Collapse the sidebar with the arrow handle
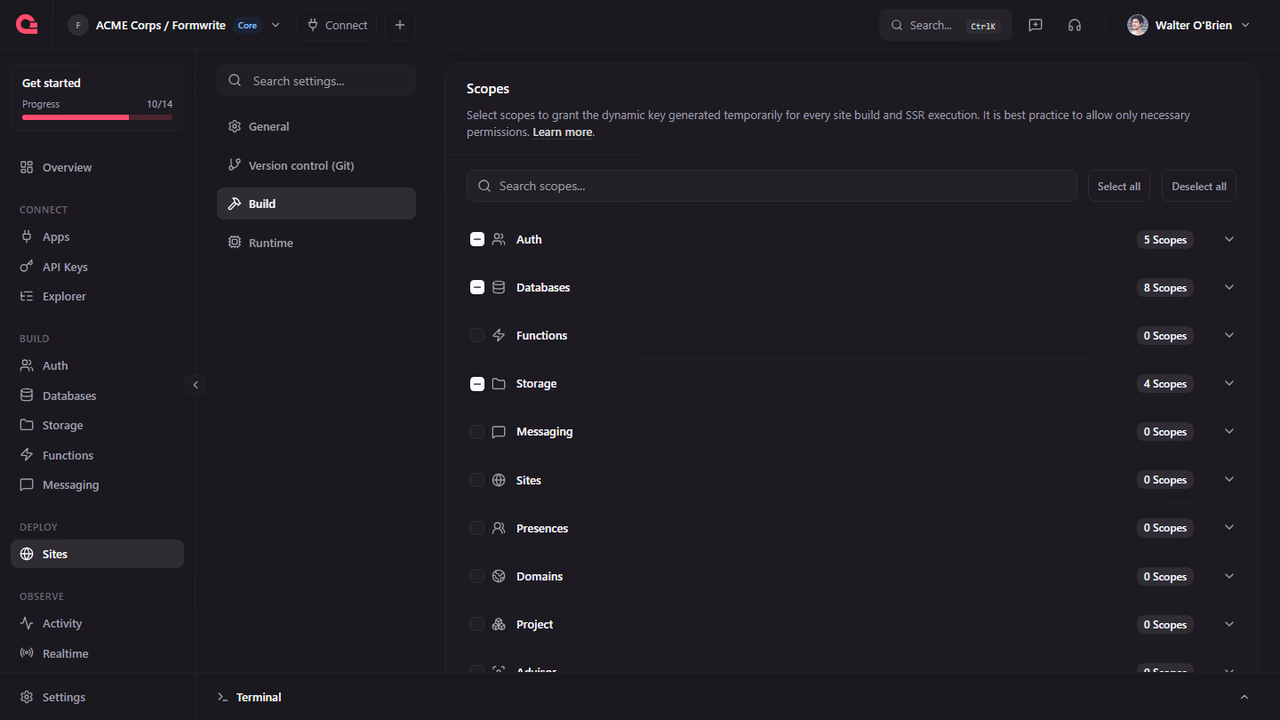The width and height of the screenshot is (1280, 720). pos(196,385)
